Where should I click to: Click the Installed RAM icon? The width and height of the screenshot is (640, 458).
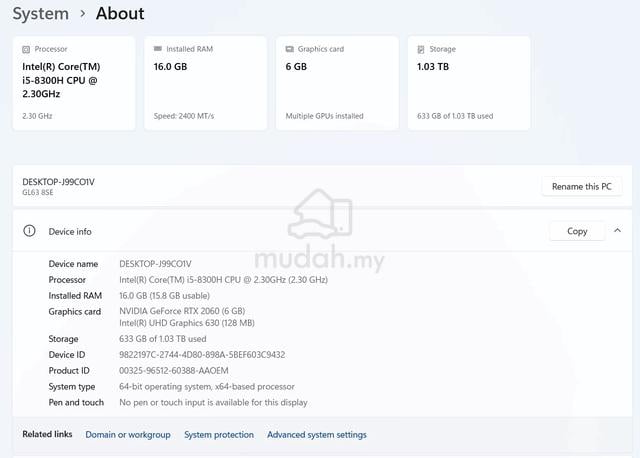158,49
